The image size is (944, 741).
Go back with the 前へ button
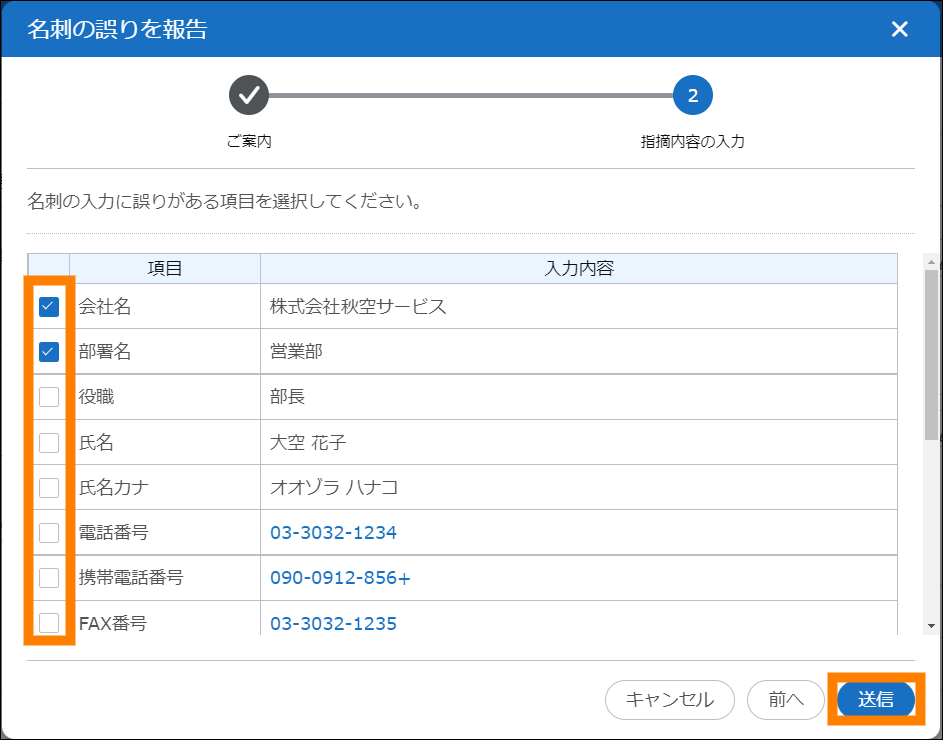[x=786, y=700]
